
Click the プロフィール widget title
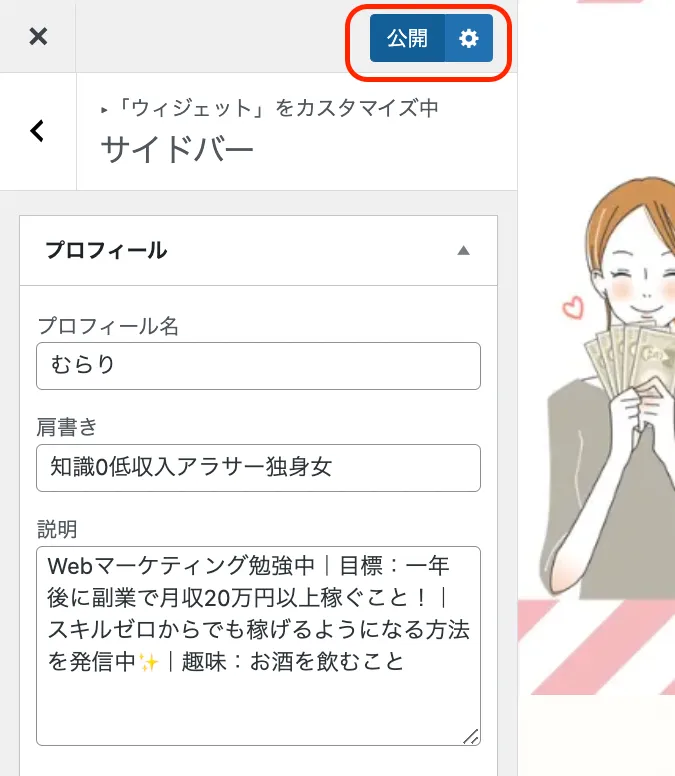coord(106,250)
